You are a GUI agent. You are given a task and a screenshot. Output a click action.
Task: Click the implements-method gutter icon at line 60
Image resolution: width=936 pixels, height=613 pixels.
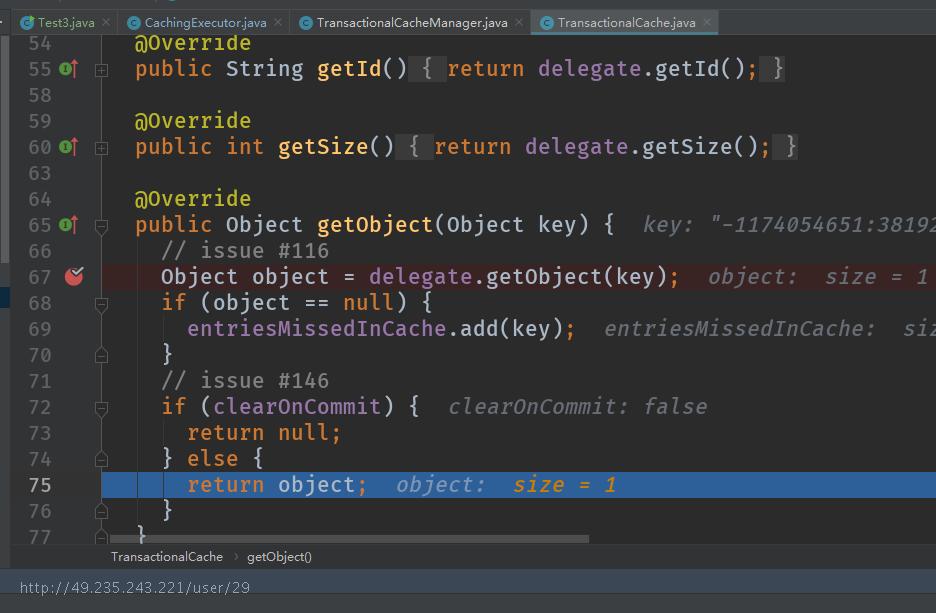click(x=69, y=146)
